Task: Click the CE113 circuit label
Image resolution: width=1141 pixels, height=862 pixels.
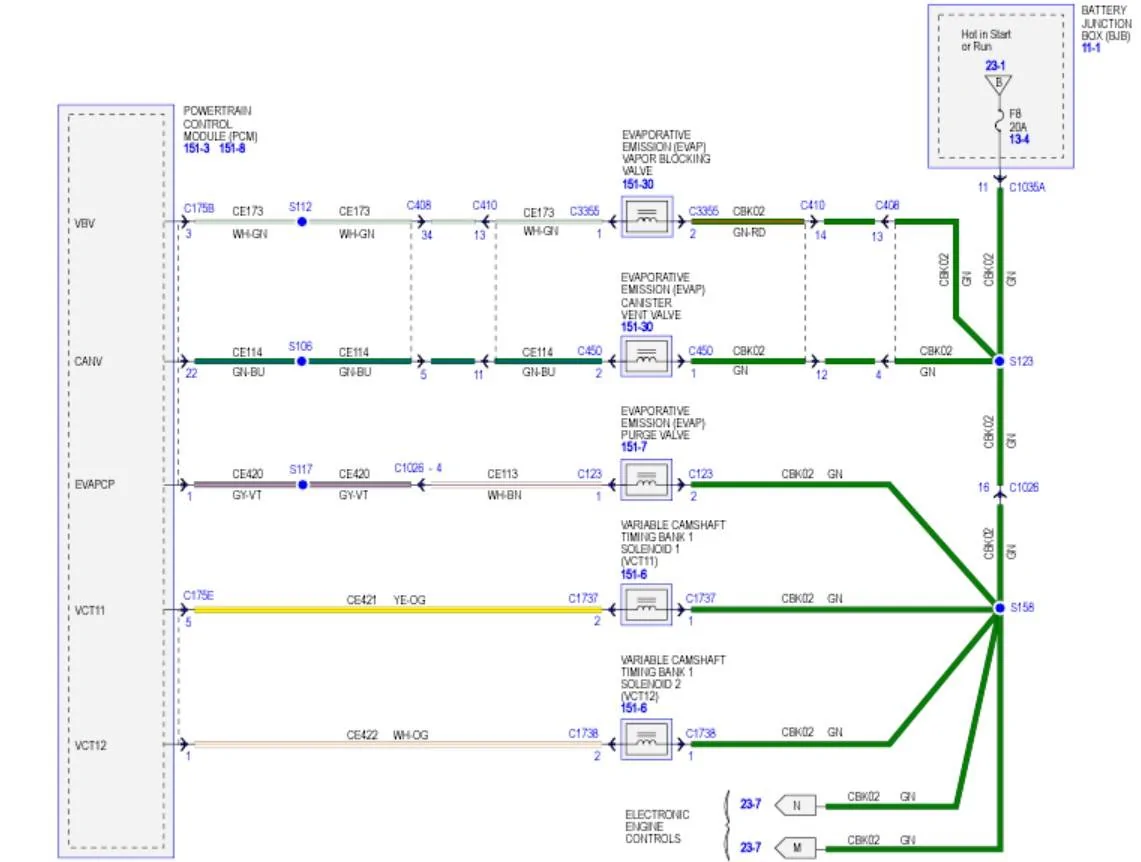Action: [x=502, y=474]
